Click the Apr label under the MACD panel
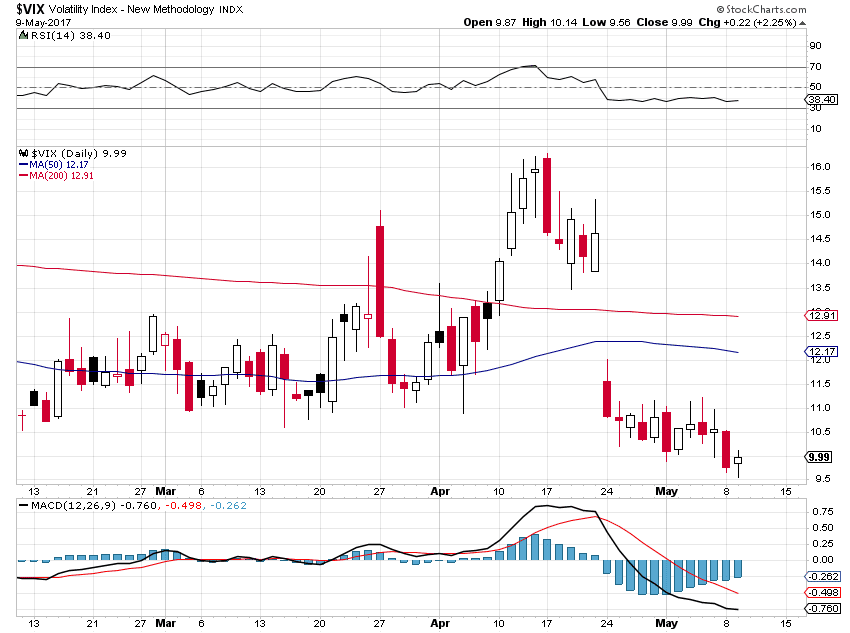Image resolution: width=850 pixels, height=633 pixels. (x=440, y=623)
